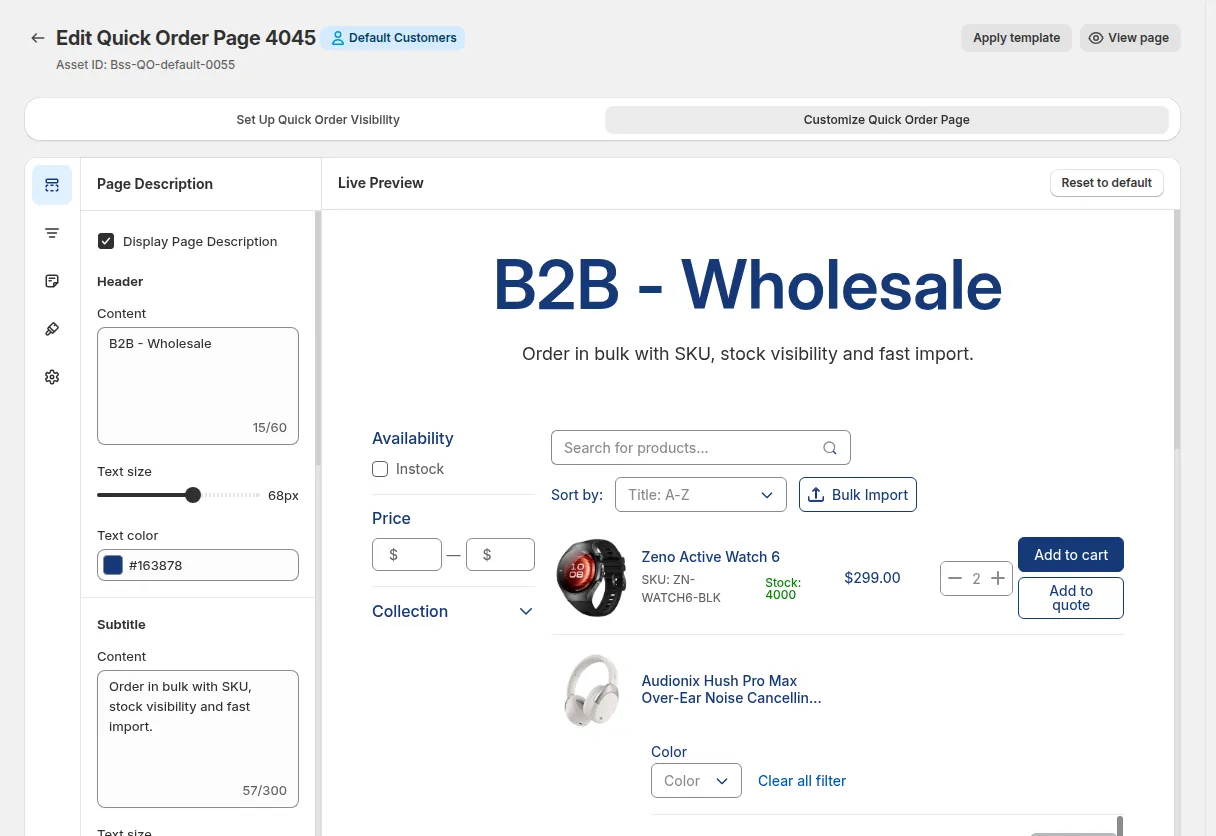Click the Header content text area
The width and height of the screenshot is (1216, 836).
[x=198, y=386]
